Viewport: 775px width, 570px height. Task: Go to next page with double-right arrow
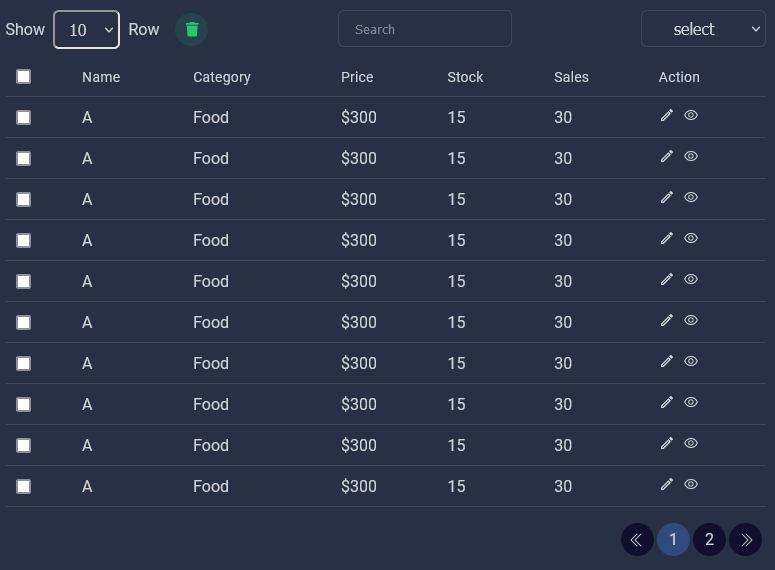coord(745,539)
